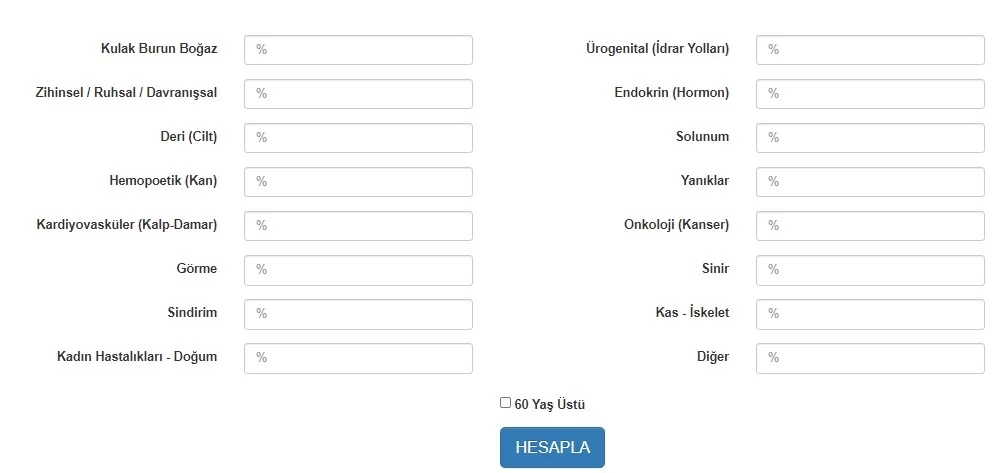Select the Kas - İskelet field
The image size is (995, 473).
point(870,314)
